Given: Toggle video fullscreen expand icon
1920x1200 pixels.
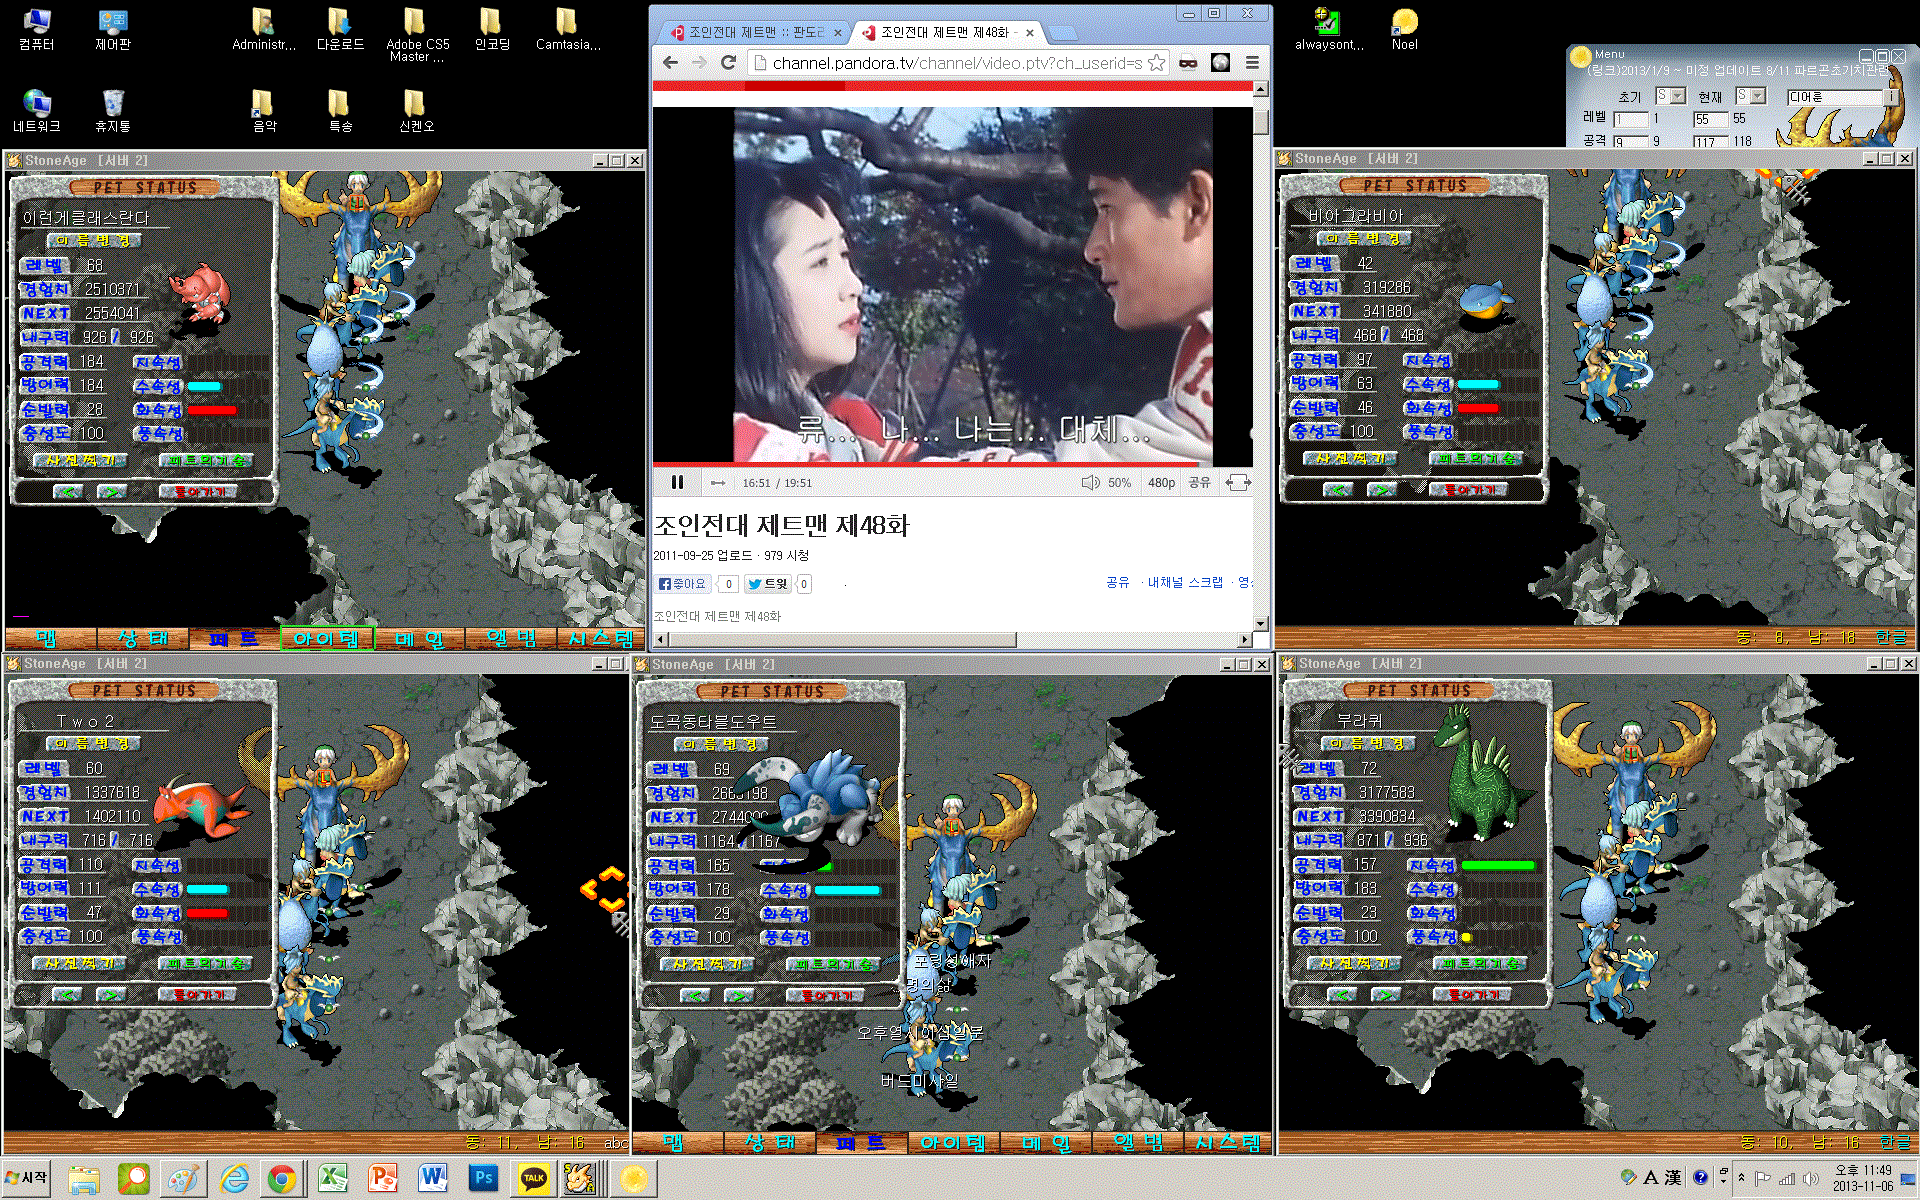Looking at the screenshot, I should [1238, 483].
